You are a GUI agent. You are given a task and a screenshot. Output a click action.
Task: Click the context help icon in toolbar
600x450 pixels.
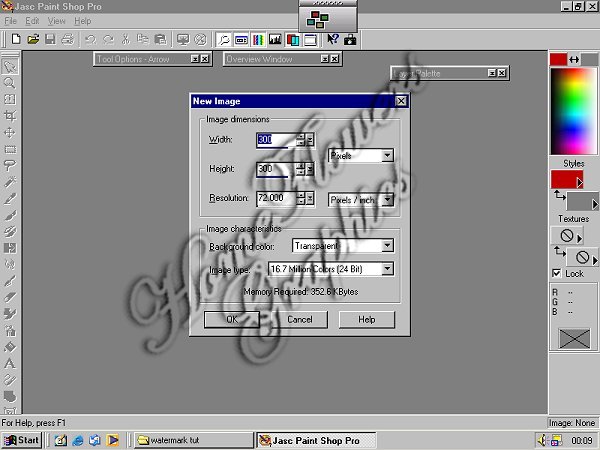point(334,40)
